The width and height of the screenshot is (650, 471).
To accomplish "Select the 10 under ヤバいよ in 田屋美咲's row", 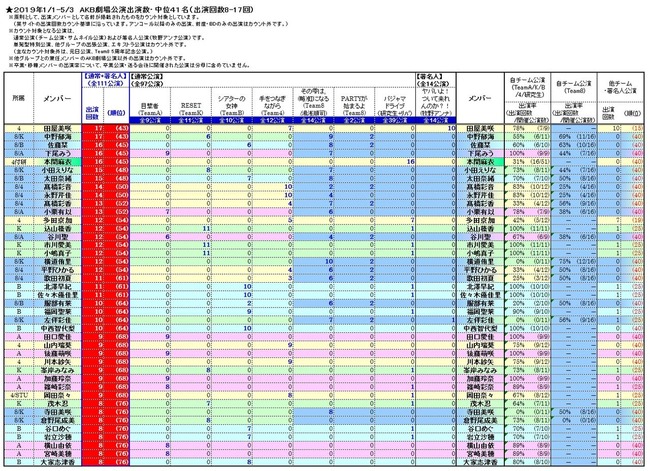I will 435,129.
